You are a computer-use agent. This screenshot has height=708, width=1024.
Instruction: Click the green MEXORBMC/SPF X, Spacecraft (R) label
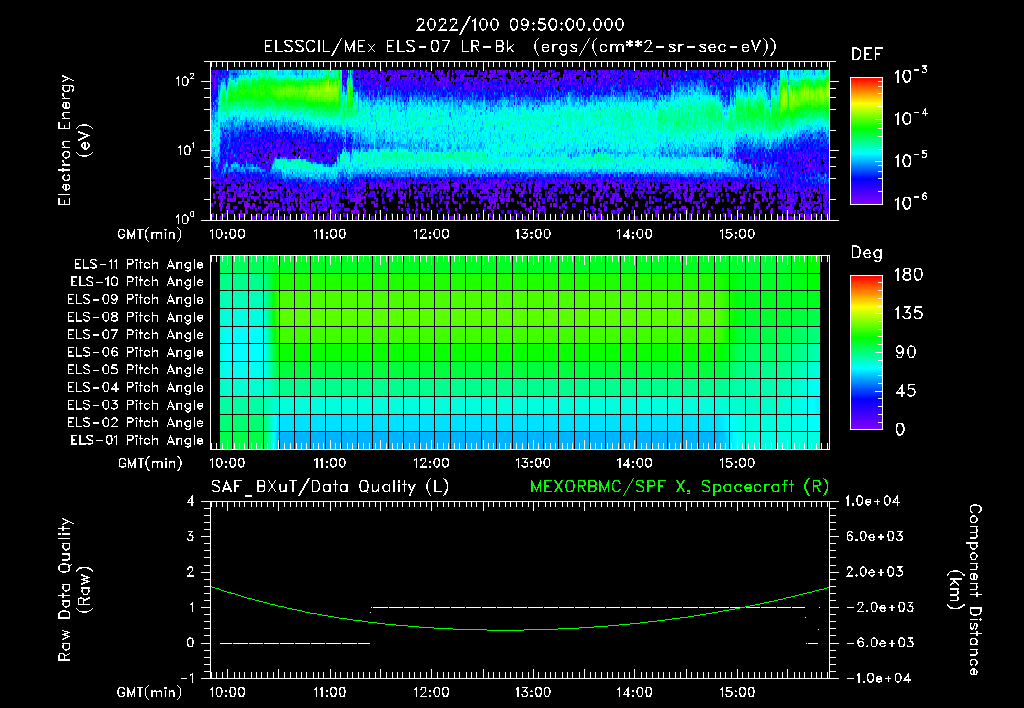coord(679,487)
